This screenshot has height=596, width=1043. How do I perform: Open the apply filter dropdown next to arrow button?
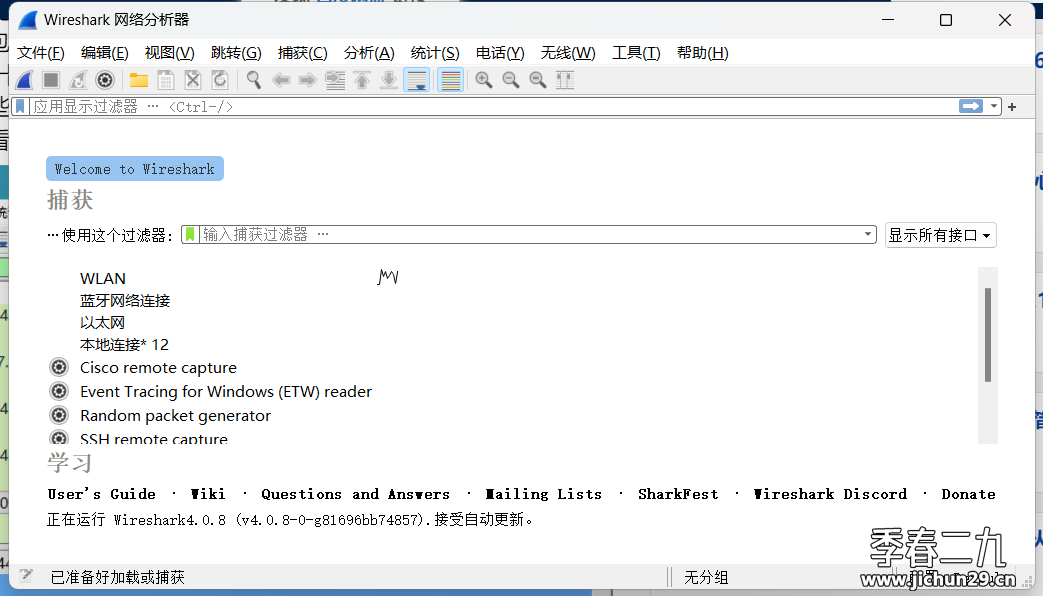pyautogui.click(x=993, y=106)
